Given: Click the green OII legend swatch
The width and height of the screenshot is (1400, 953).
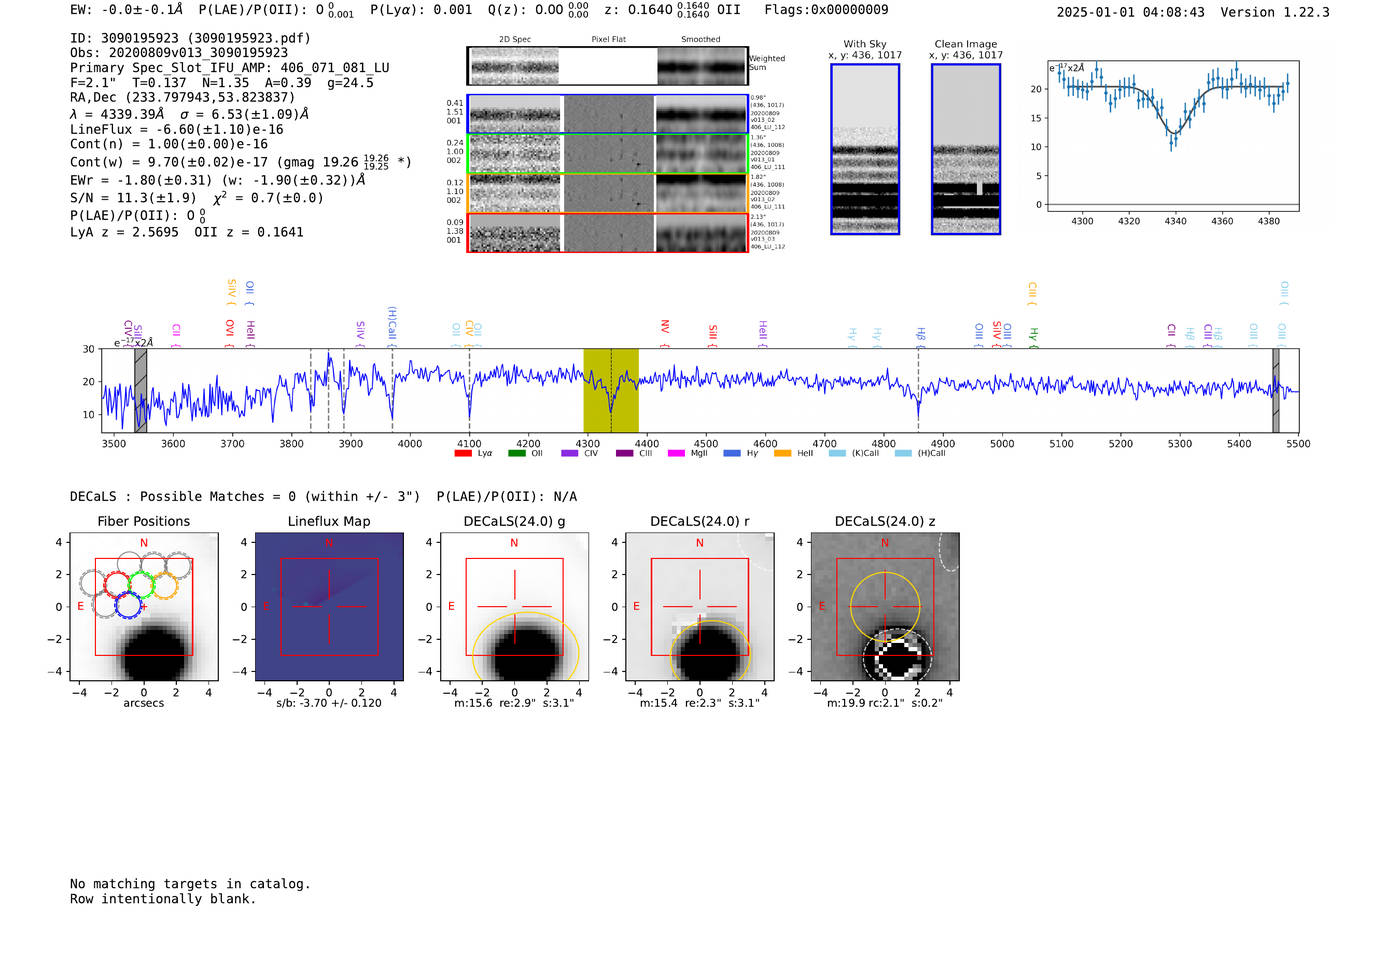Looking at the screenshot, I should point(517,454).
